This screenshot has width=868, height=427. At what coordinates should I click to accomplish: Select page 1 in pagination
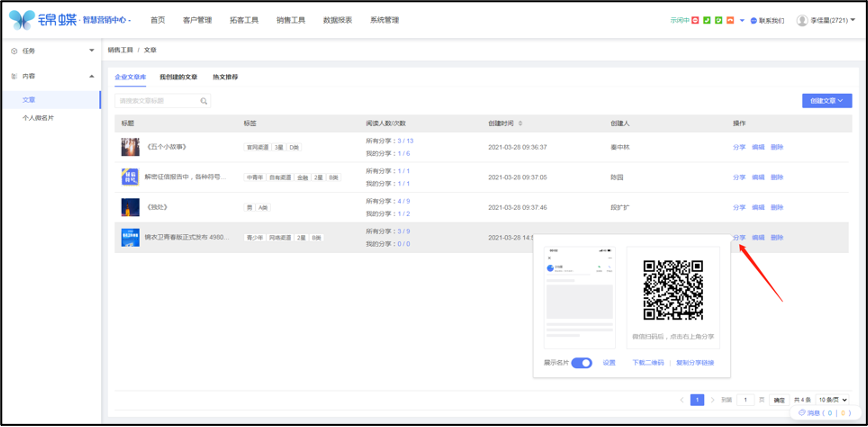(697, 400)
